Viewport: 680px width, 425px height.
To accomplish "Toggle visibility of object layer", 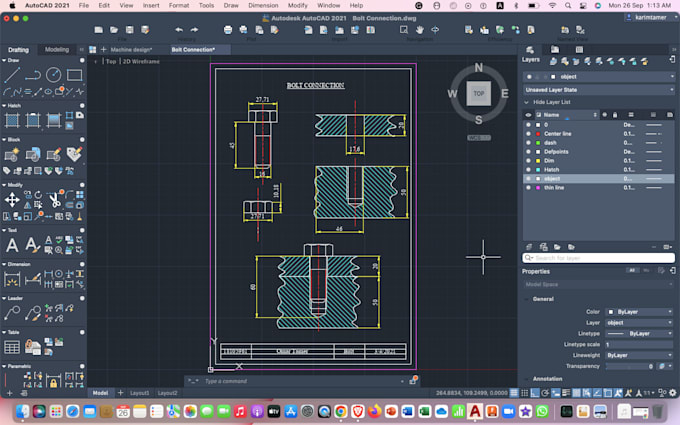I will (x=528, y=179).
